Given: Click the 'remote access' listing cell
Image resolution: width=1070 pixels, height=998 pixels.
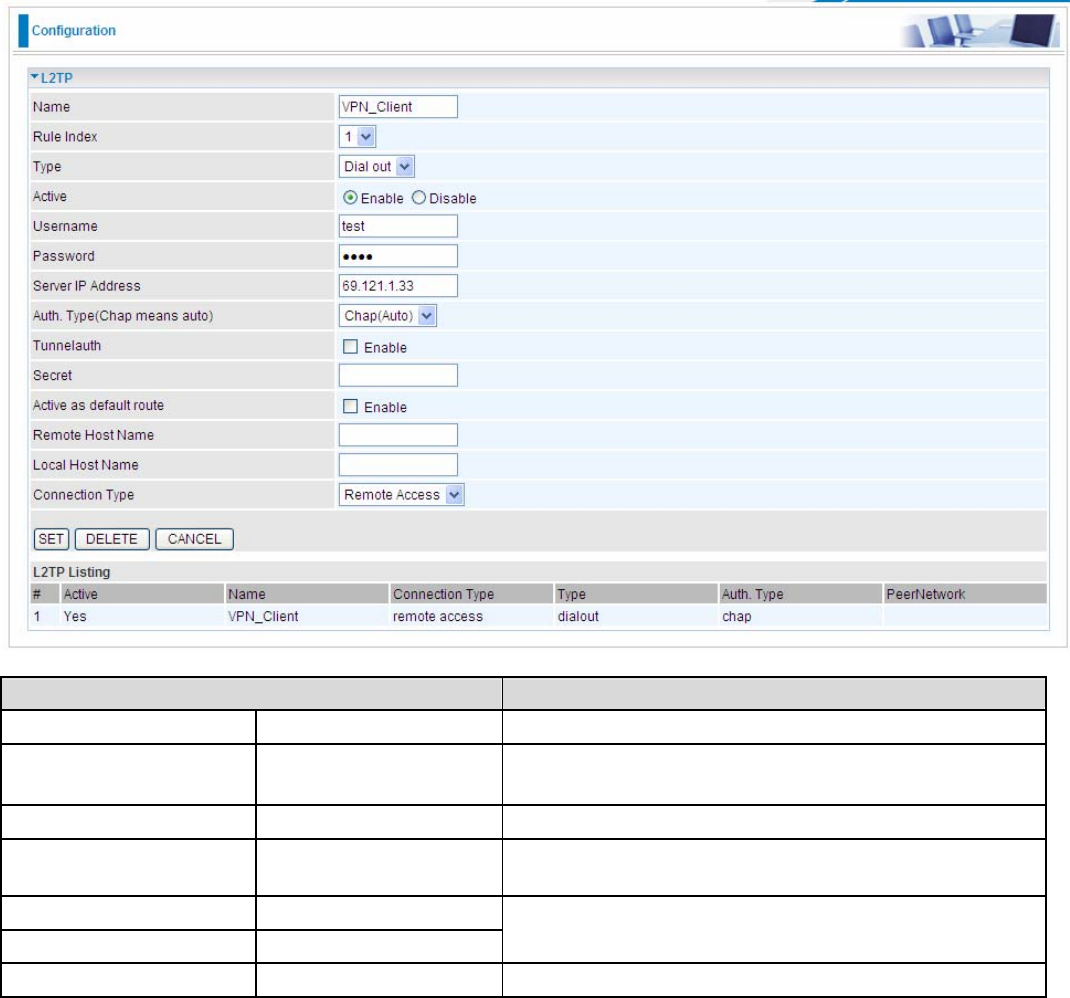Looking at the screenshot, I should click(x=437, y=616).
